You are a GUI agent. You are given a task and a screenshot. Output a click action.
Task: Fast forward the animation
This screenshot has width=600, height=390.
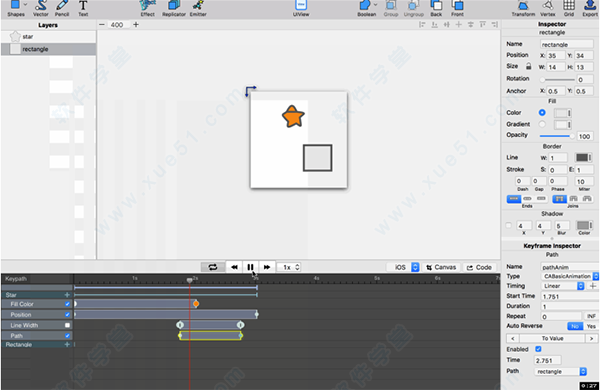tap(267, 267)
